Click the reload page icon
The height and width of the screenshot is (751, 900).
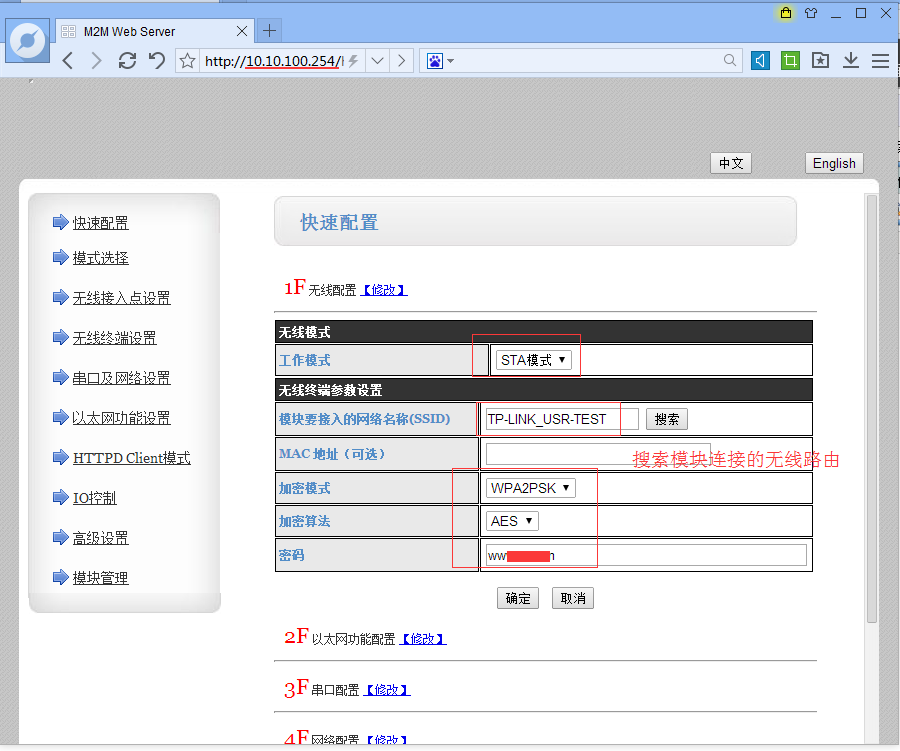pos(127,61)
